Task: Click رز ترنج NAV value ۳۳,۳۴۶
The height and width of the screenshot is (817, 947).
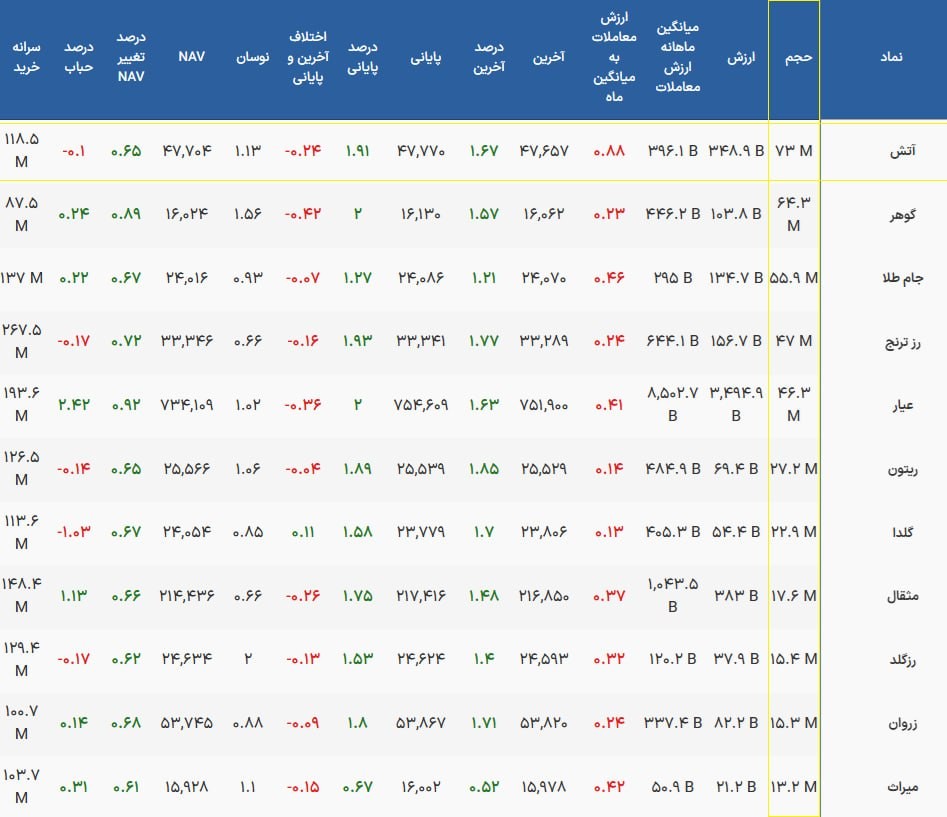Action: [187, 341]
